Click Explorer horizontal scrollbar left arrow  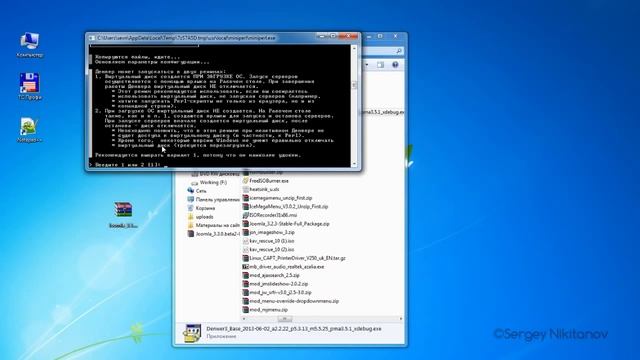pos(244,318)
